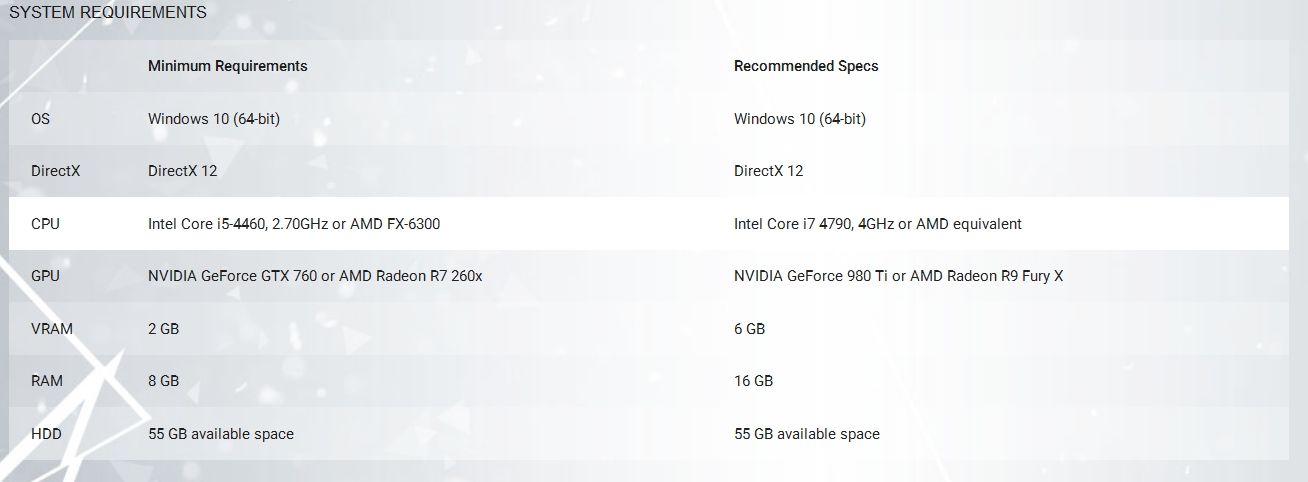1308x482 pixels.
Task: Click DirectX 12 under Recommended Specs
Action: tap(768, 171)
